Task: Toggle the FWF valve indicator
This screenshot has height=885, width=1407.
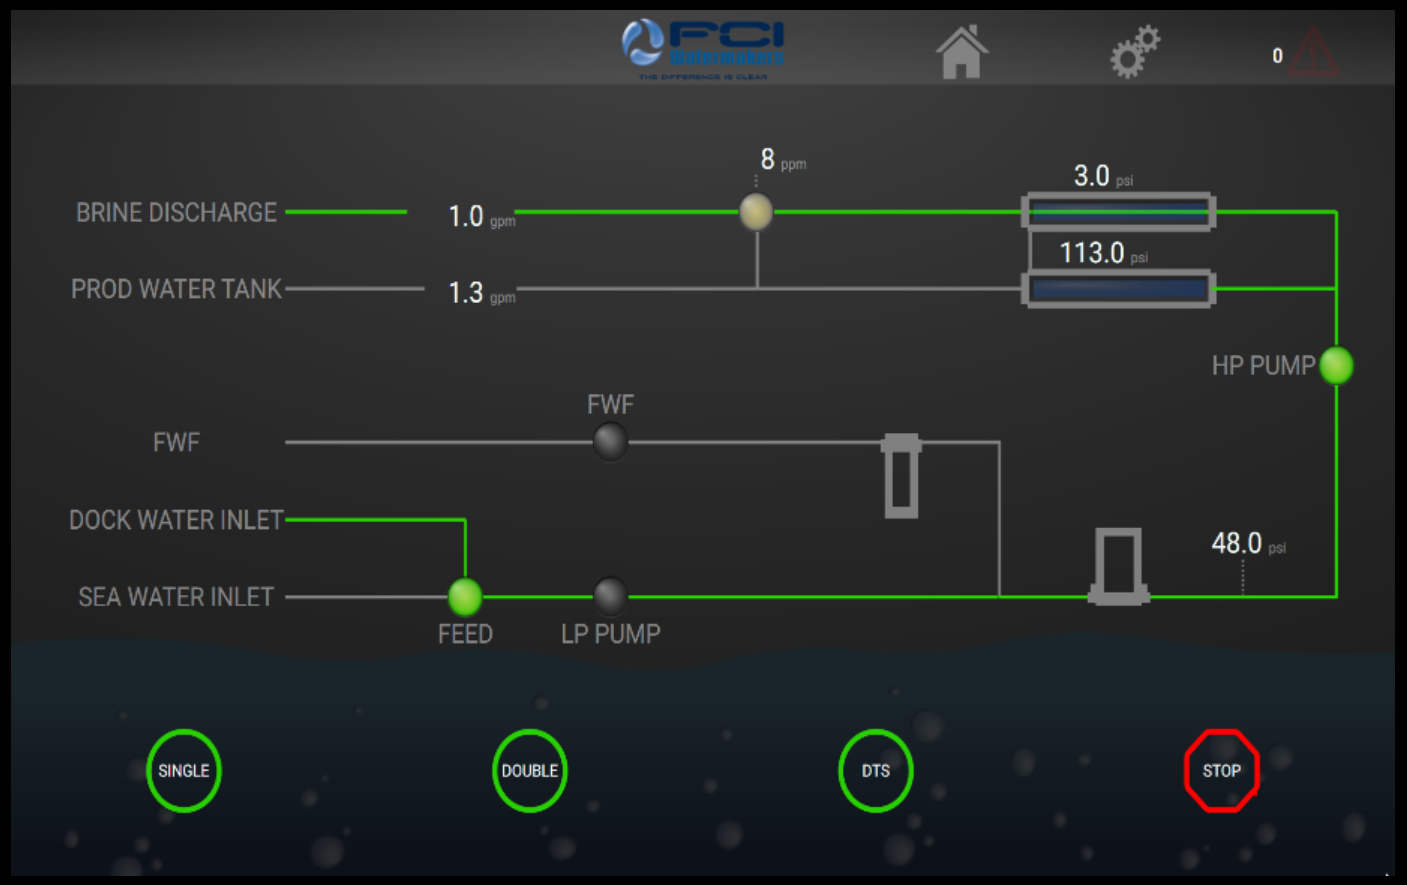Action: (x=610, y=441)
